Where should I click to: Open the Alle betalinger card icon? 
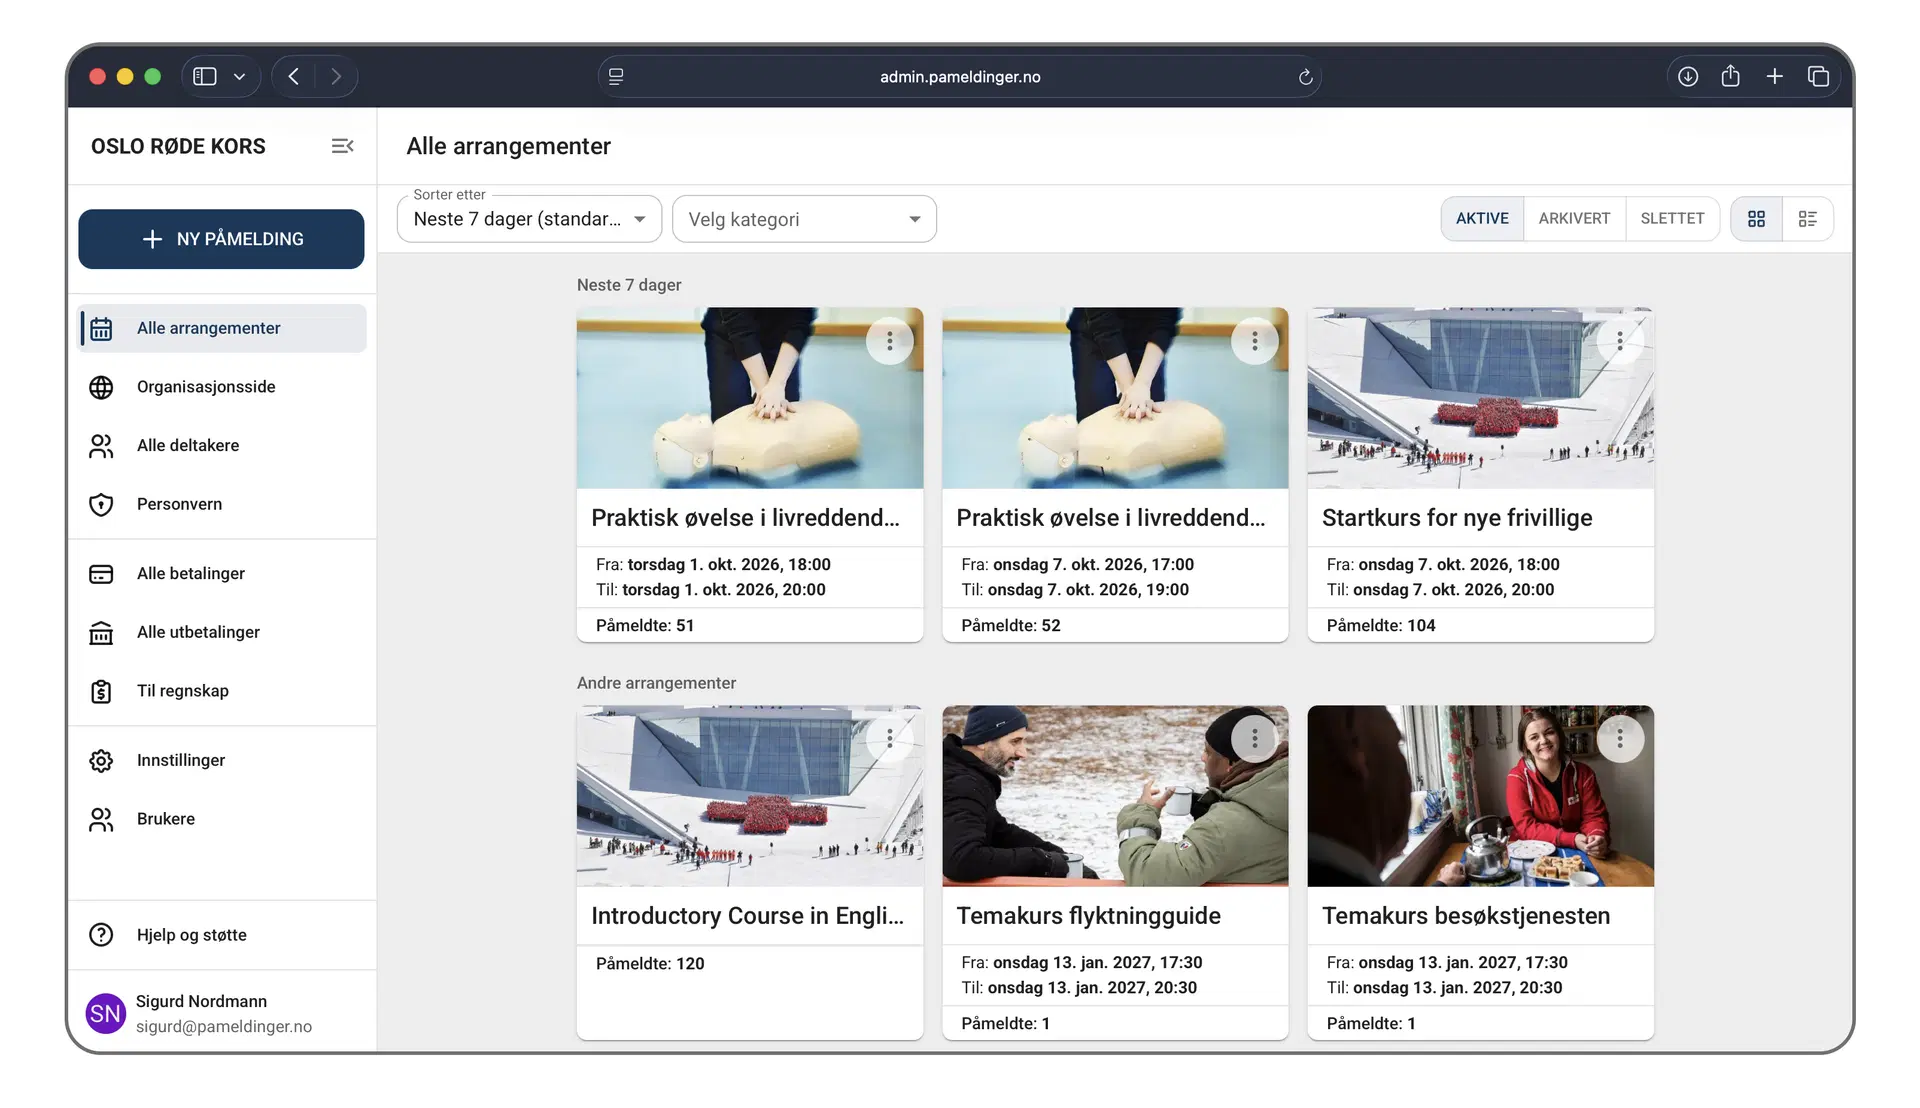click(101, 574)
